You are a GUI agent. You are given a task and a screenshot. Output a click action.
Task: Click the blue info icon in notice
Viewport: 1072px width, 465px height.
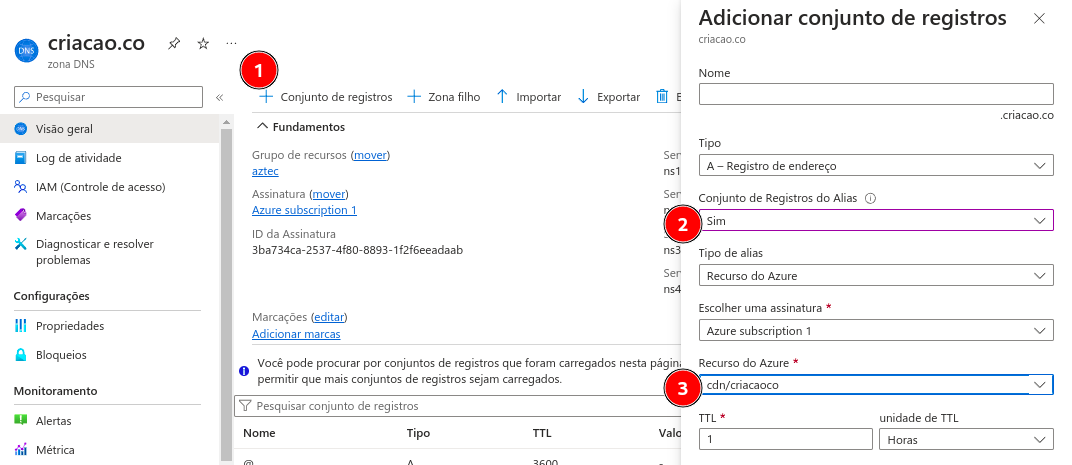coord(244,371)
